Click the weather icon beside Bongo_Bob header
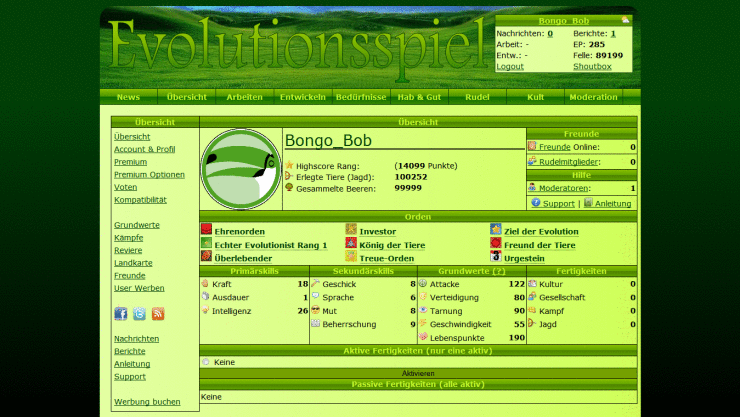The height and width of the screenshot is (417, 740). [625, 20]
